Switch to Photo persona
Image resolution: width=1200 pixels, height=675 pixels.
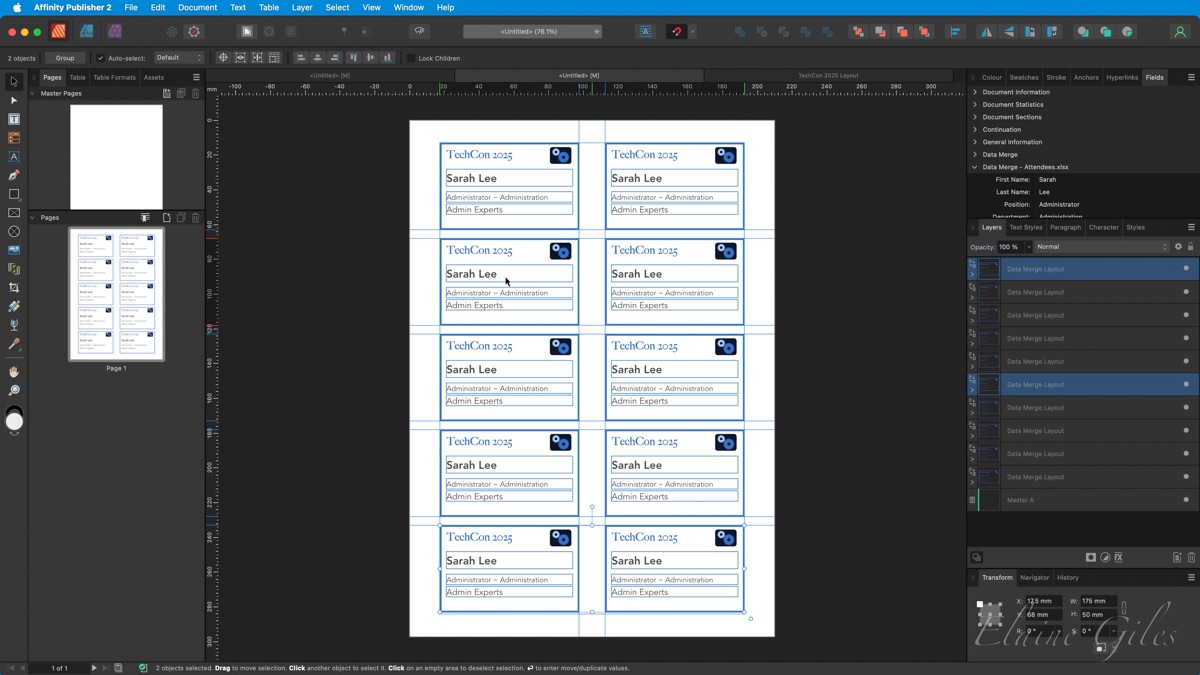click(115, 32)
